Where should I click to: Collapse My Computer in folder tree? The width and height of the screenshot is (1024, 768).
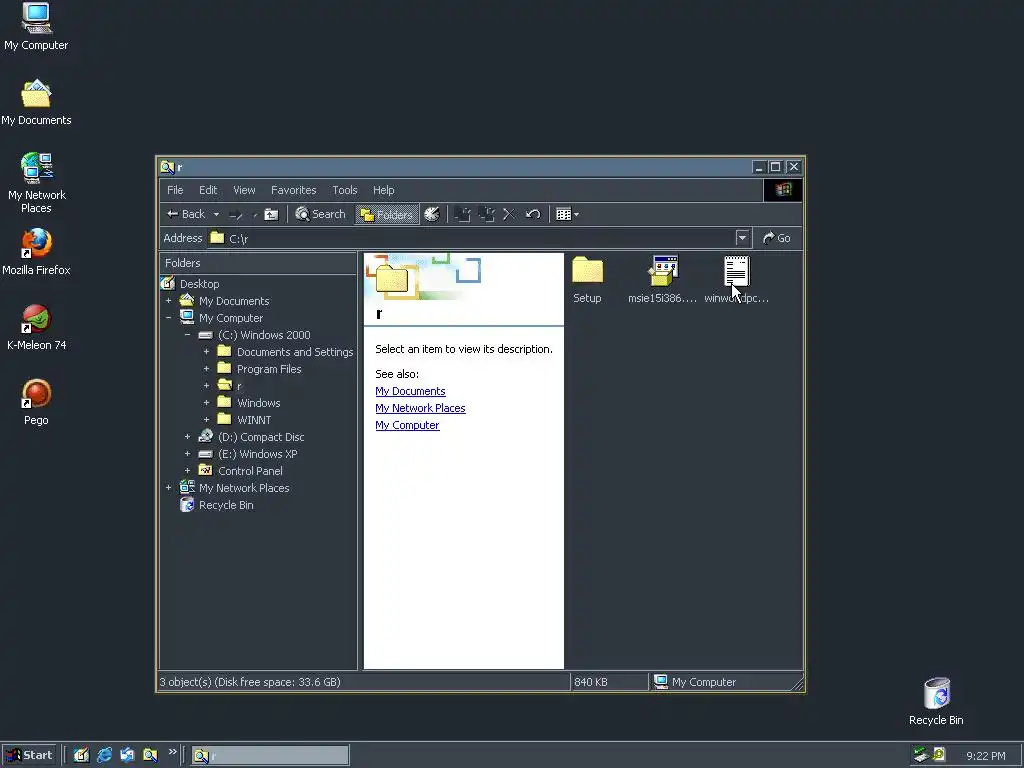168,318
